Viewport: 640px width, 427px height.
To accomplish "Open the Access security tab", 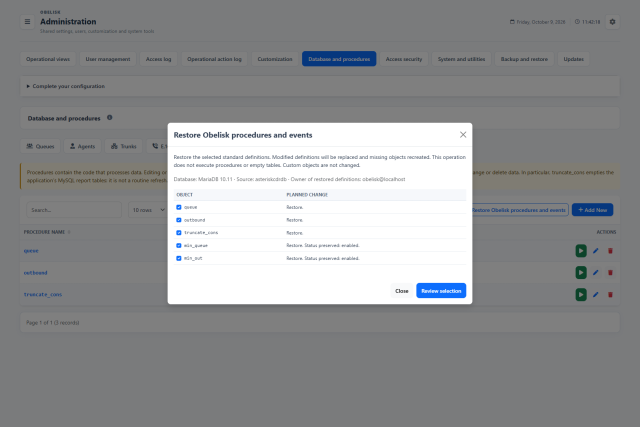I will coord(404,59).
